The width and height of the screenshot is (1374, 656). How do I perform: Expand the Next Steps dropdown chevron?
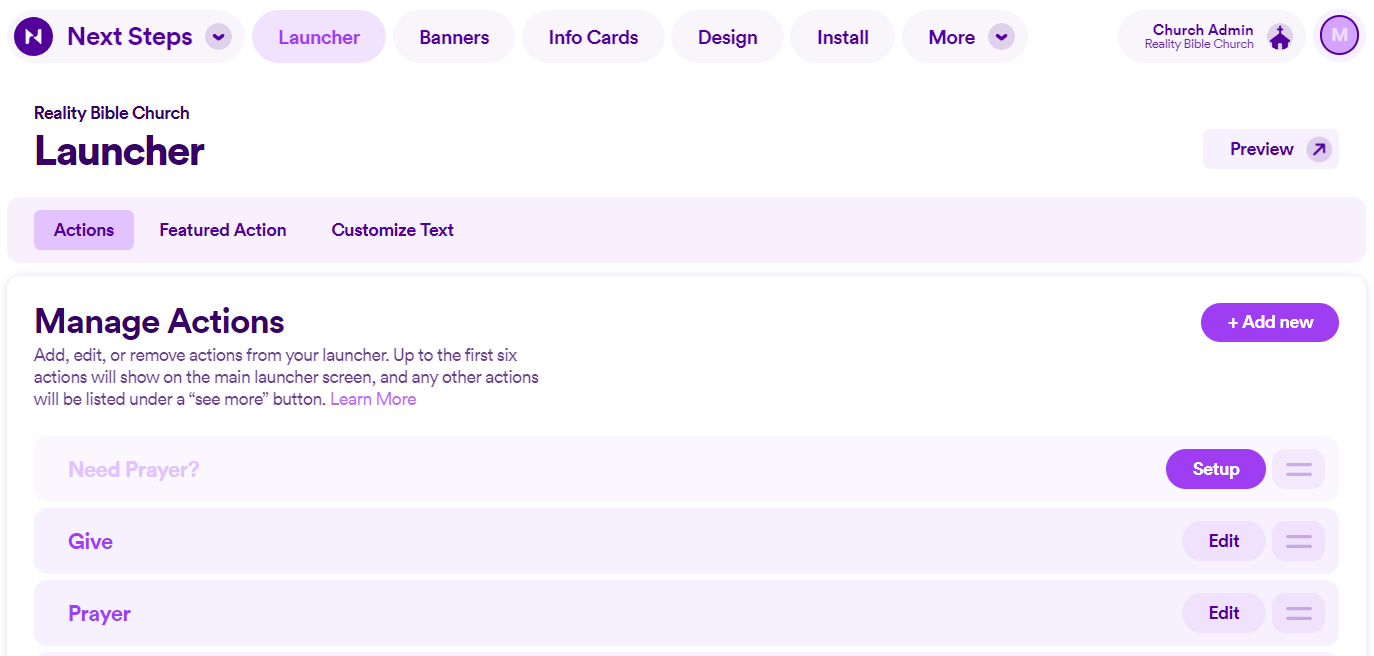[218, 36]
